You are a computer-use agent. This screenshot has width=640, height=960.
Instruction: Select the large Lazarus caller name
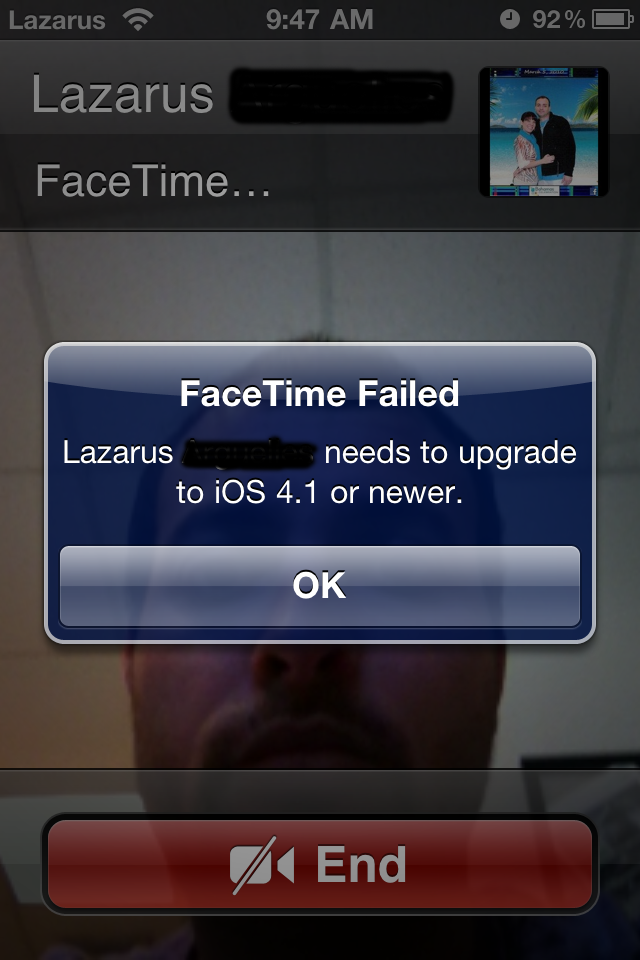pos(122,95)
